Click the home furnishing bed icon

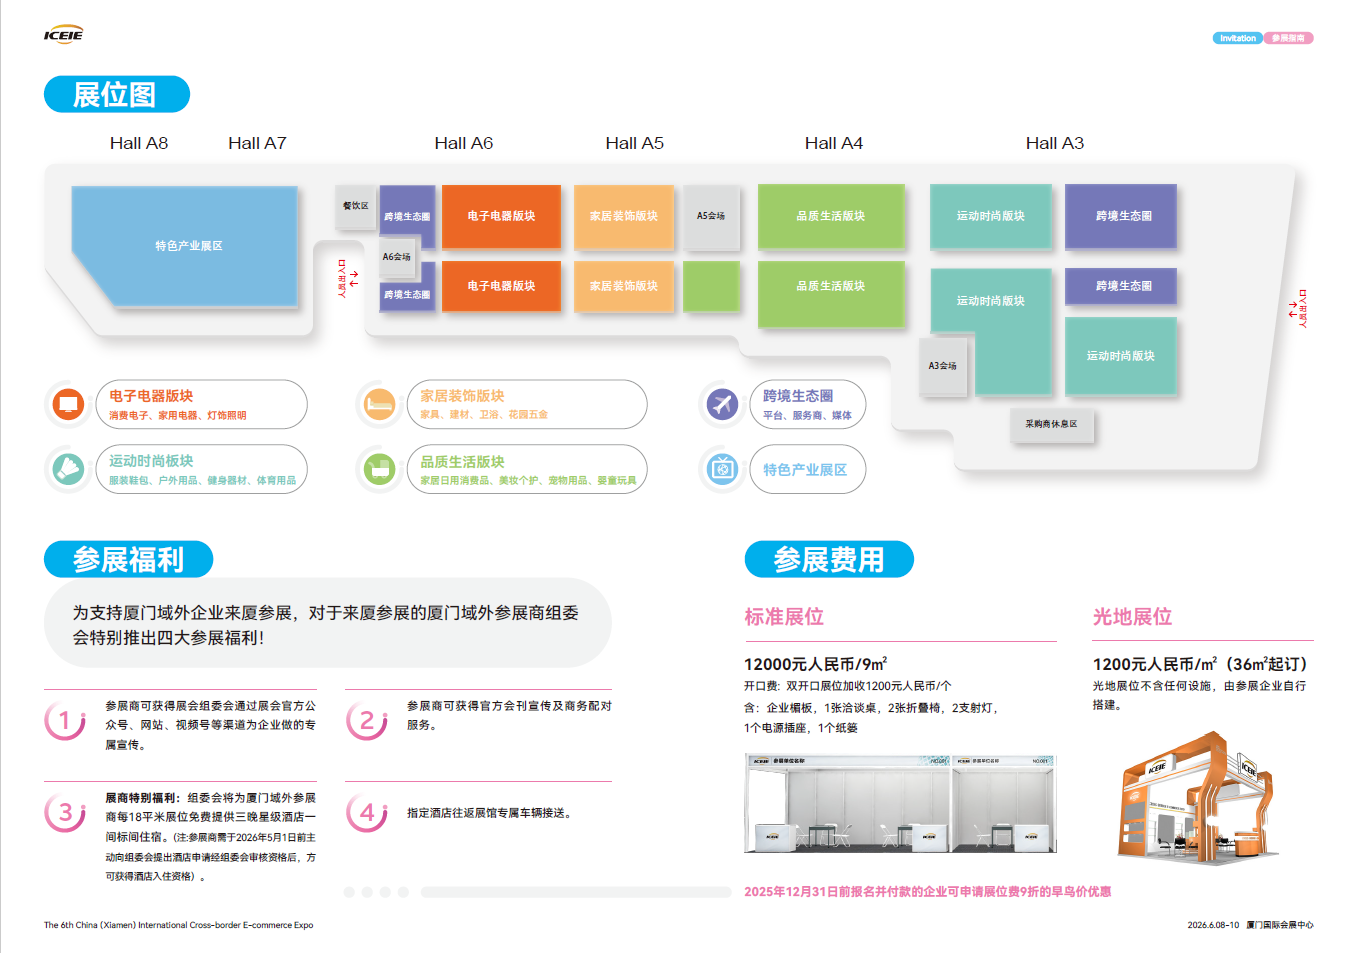379,405
